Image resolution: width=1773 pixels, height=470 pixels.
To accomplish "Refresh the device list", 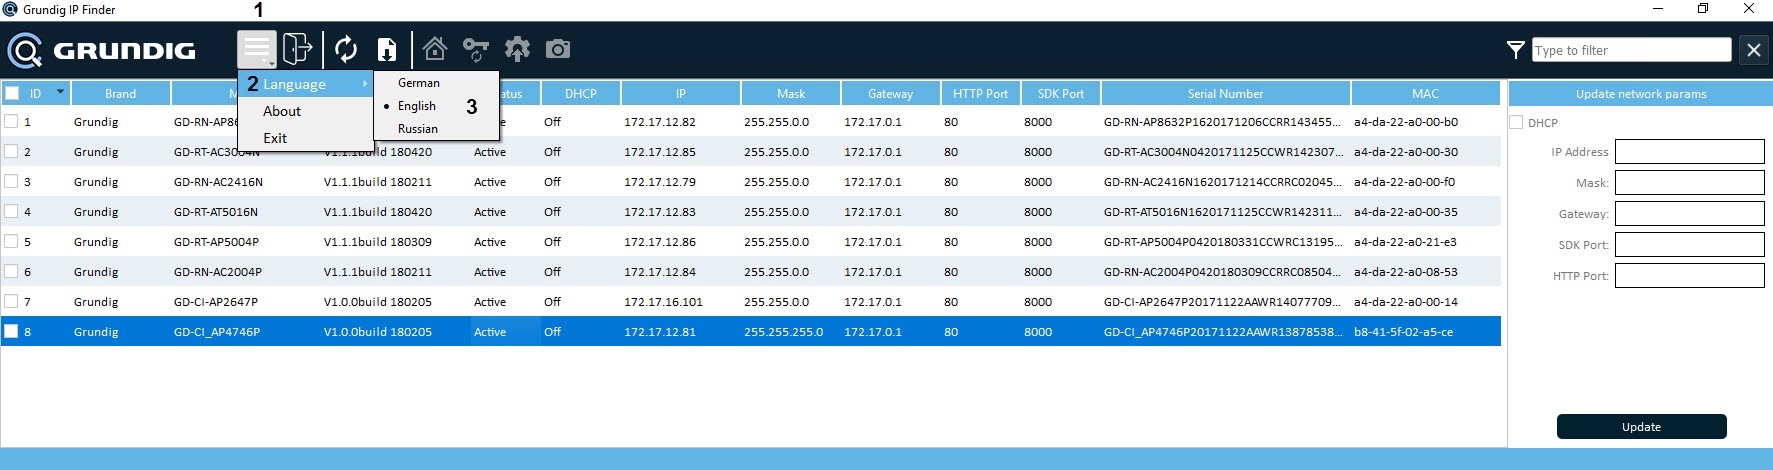I will pyautogui.click(x=346, y=48).
